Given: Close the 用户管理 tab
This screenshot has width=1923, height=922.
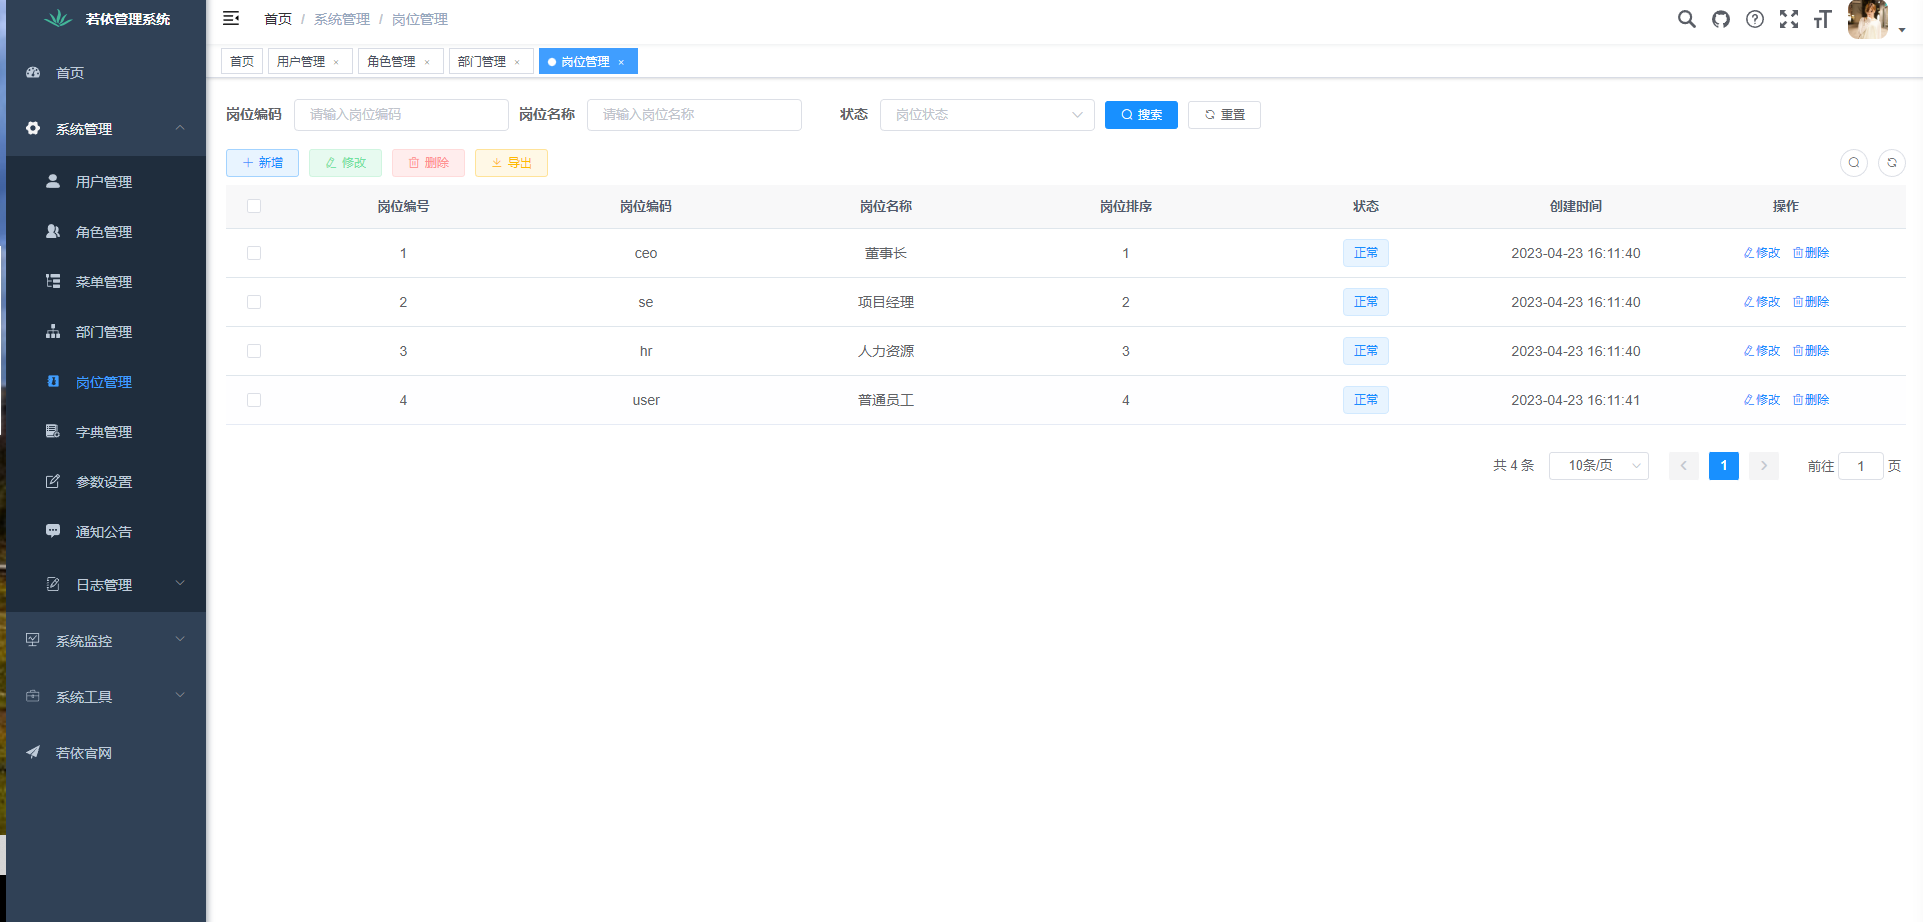Looking at the screenshot, I should point(336,62).
